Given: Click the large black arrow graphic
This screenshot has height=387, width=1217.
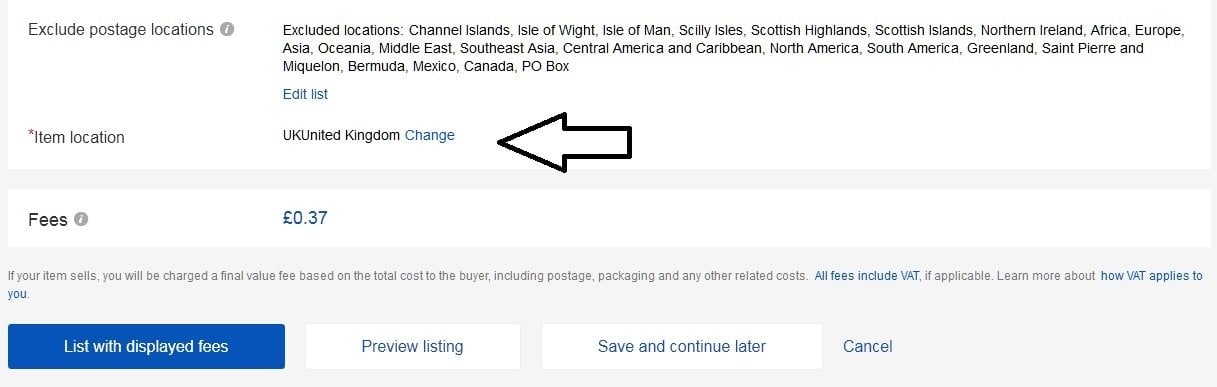Looking at the screenshot, I should [x=565, y=142].
